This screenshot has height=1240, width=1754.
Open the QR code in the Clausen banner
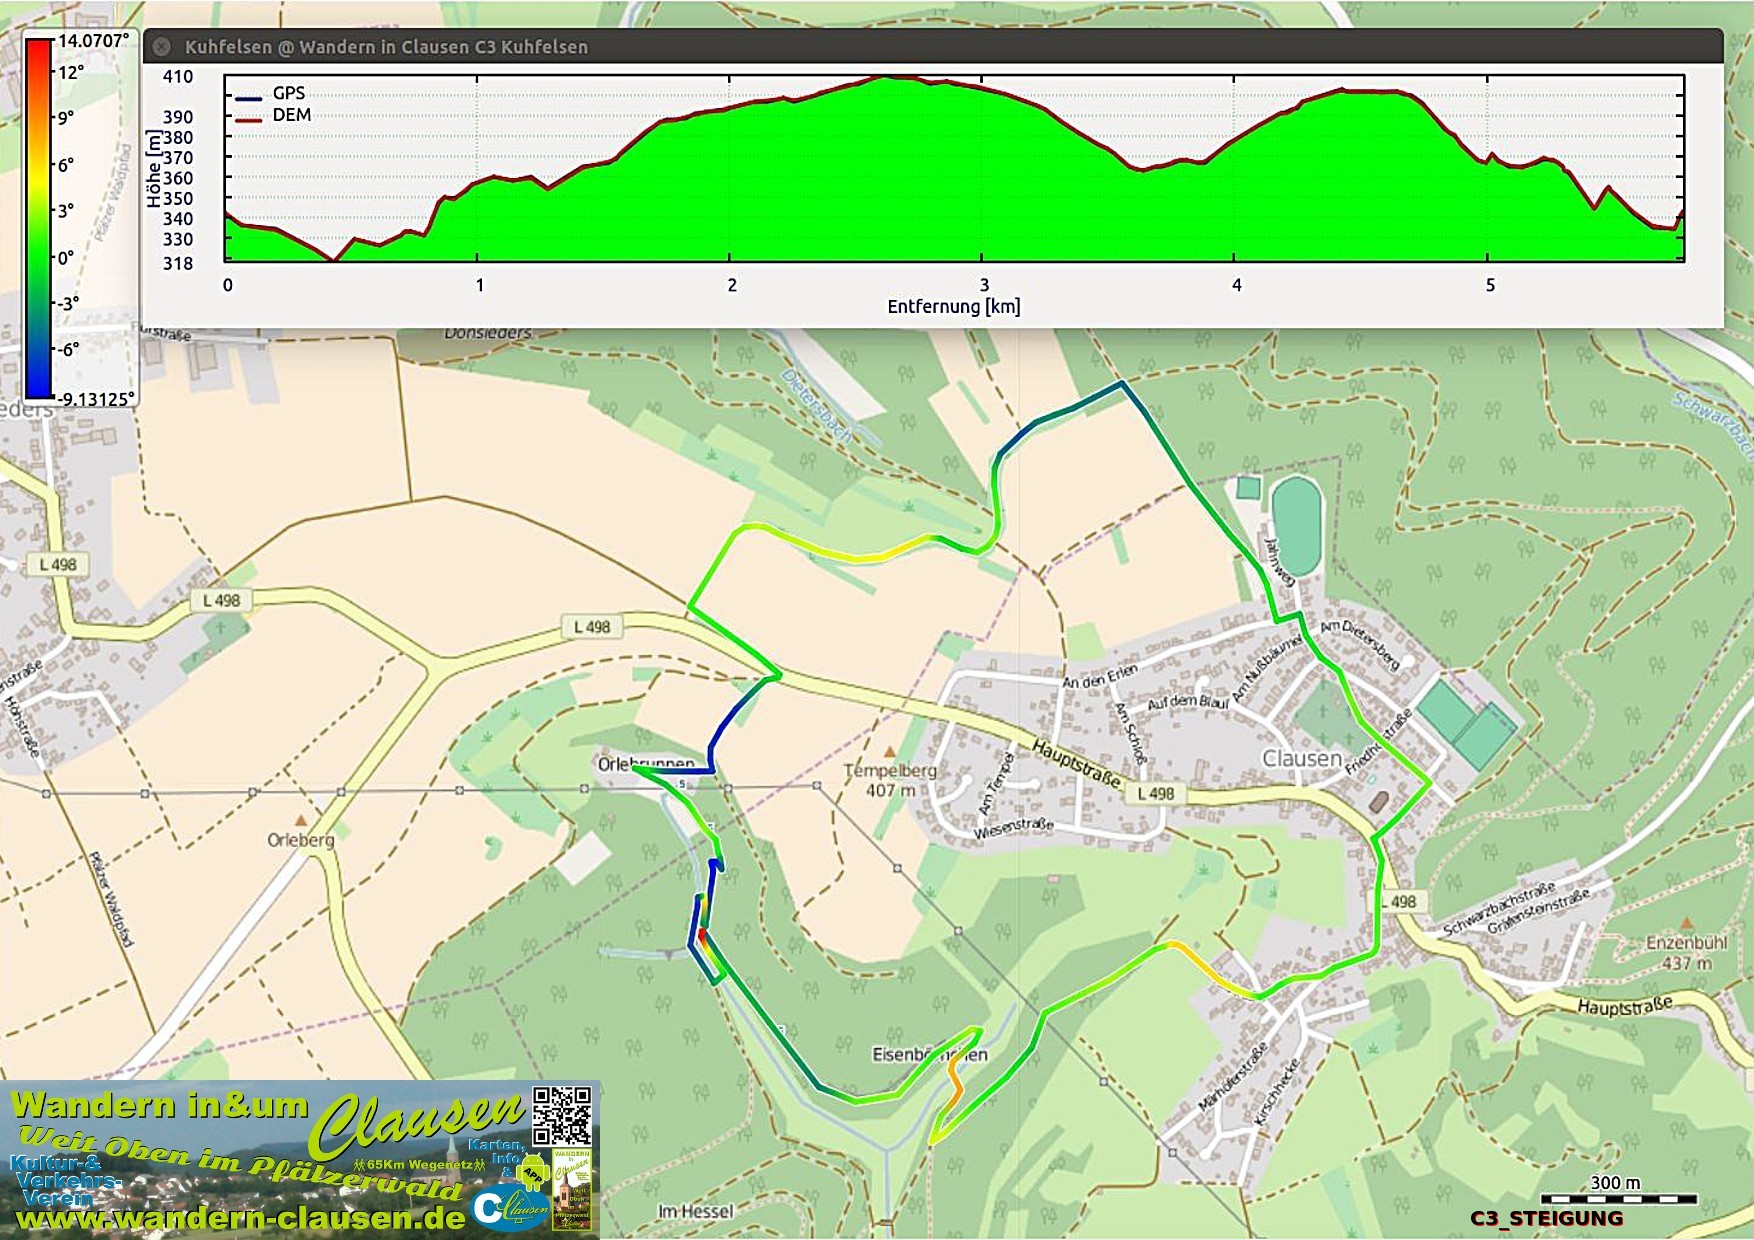pos(561,1116)
